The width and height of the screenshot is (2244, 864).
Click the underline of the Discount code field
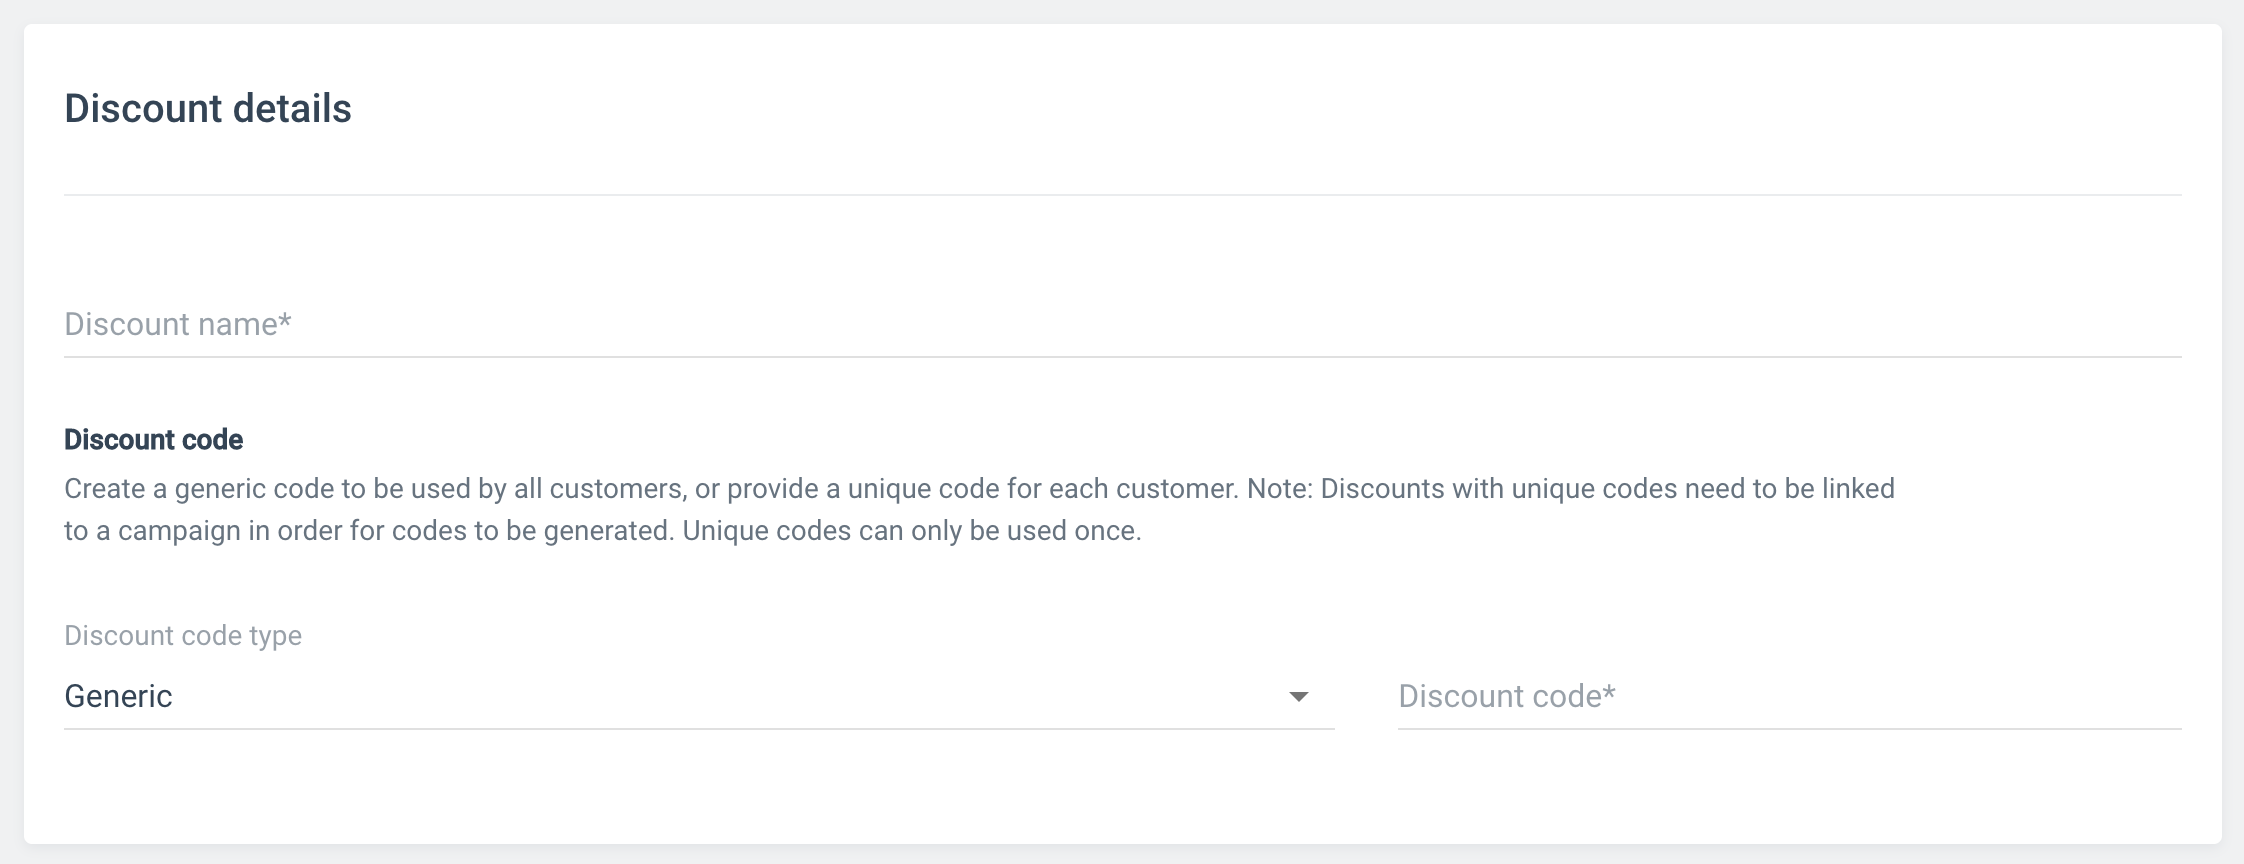1788,729
